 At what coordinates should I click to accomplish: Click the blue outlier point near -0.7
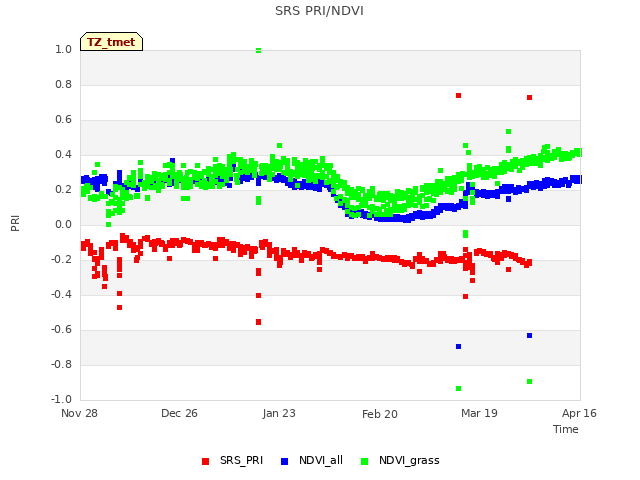click(x=458, y=347)
